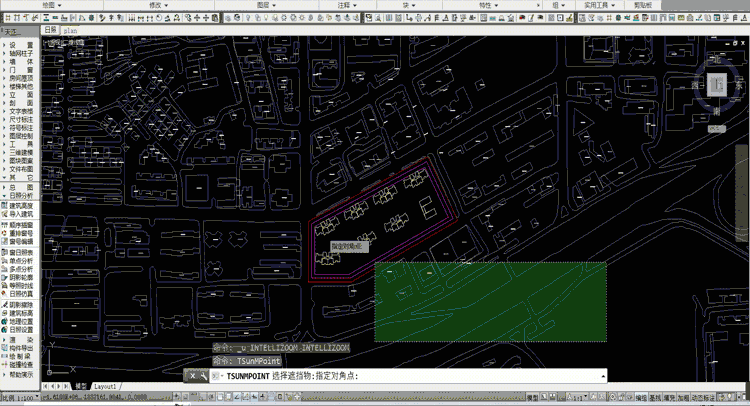The width and height of the screenshot is (750, 406).
Task: Click the command line input field
Action: coord(480,376)
